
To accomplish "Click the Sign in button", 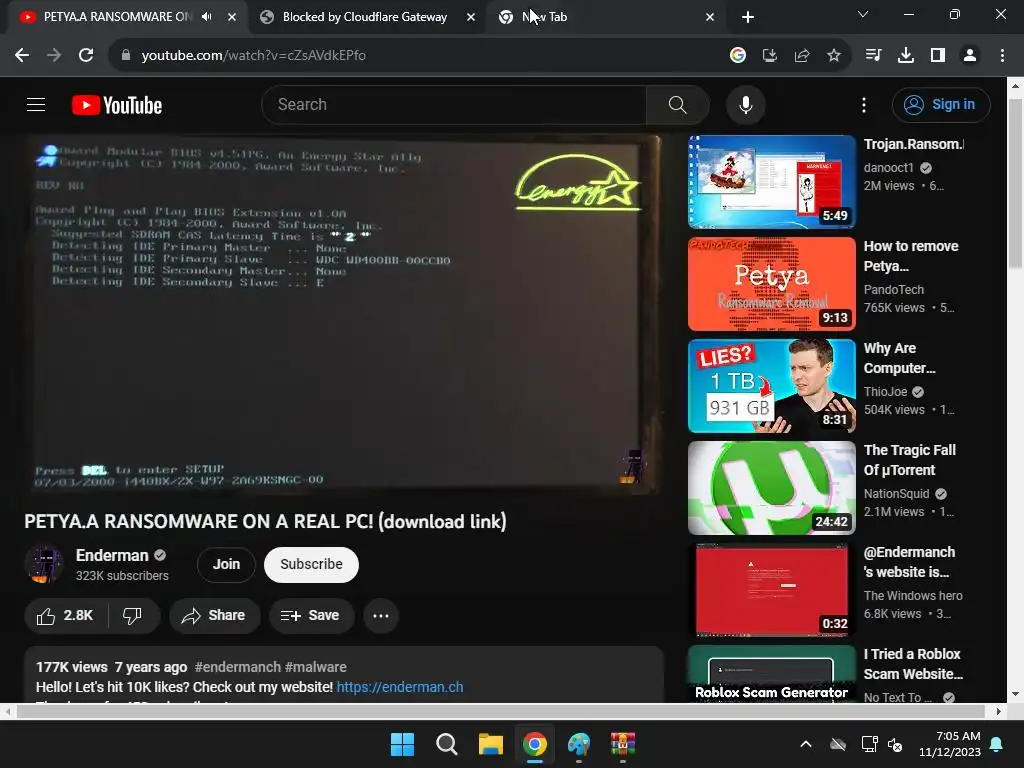I will [x=941, y=104].
